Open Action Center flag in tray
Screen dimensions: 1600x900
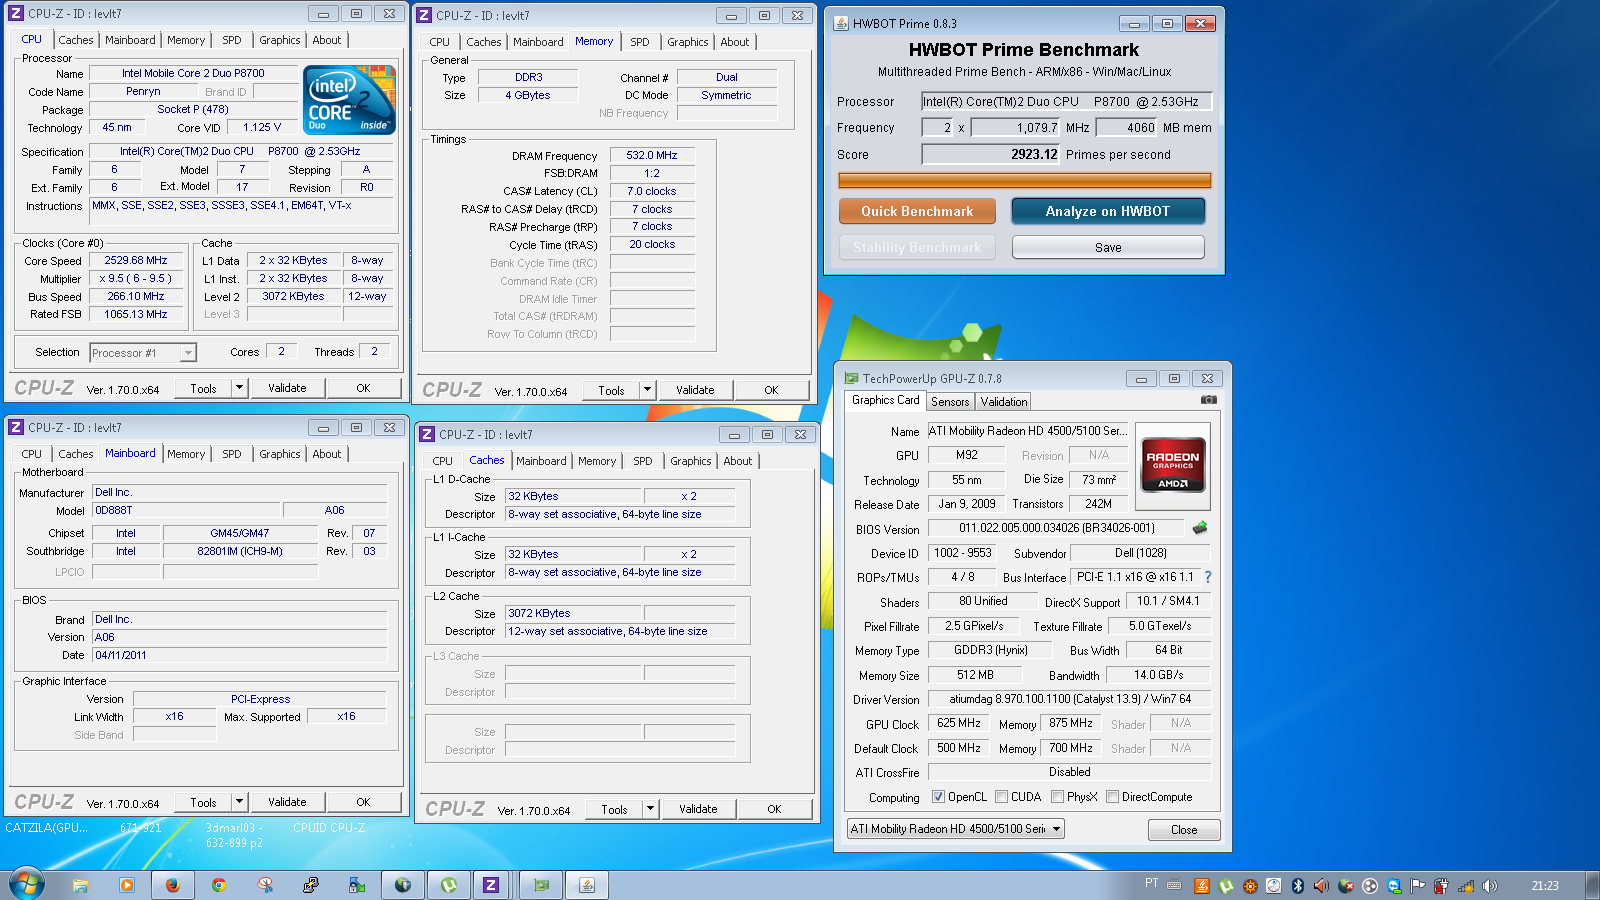1417,886
